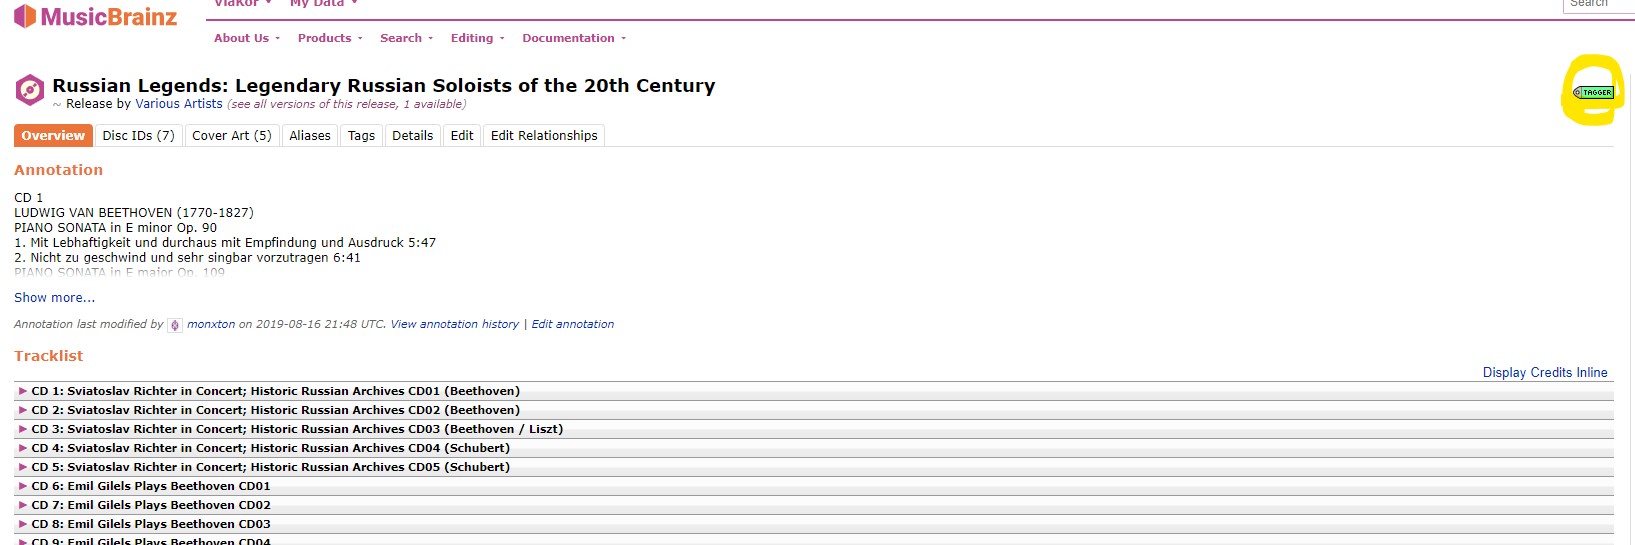
Task: Open the About Us dropdown menu
Action: point(246,38)
